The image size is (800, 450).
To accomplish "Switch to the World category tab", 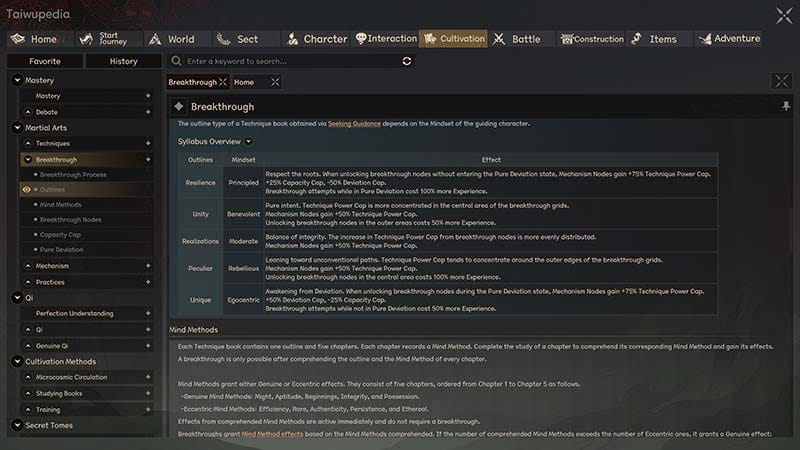I will coord(178,39).
